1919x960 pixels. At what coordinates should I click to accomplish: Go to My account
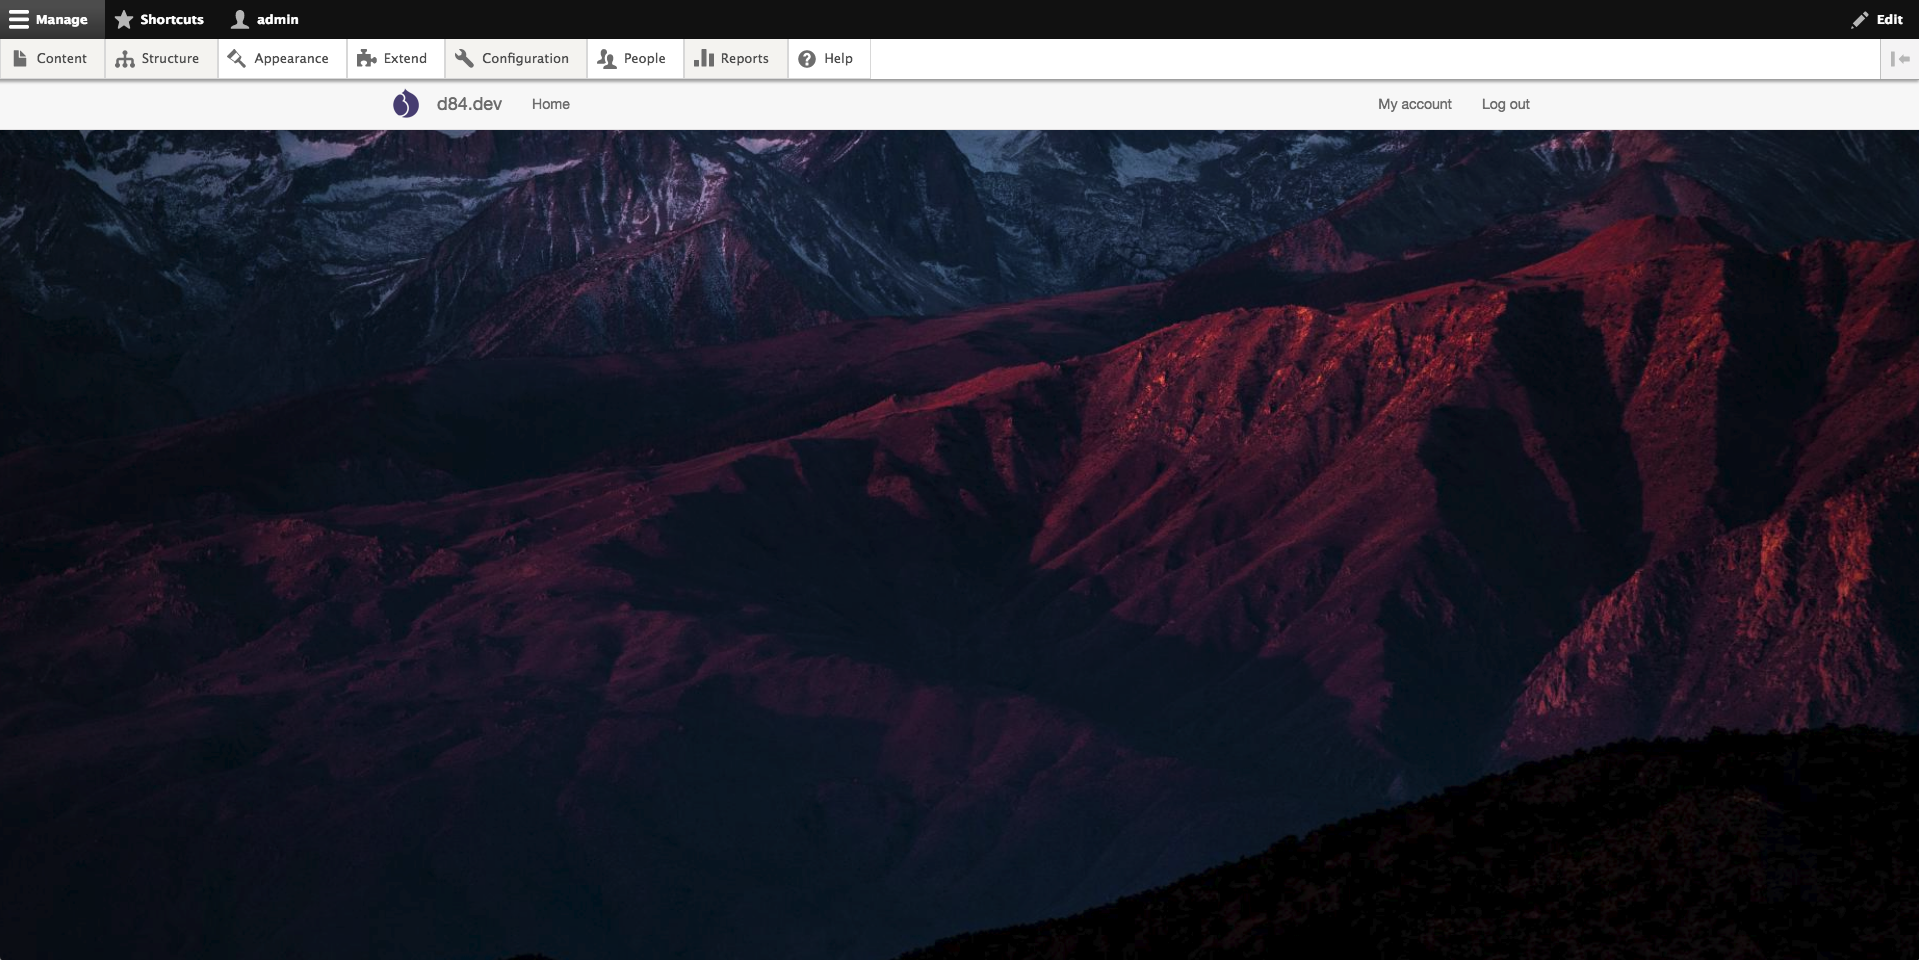[x=1414, y=104]
